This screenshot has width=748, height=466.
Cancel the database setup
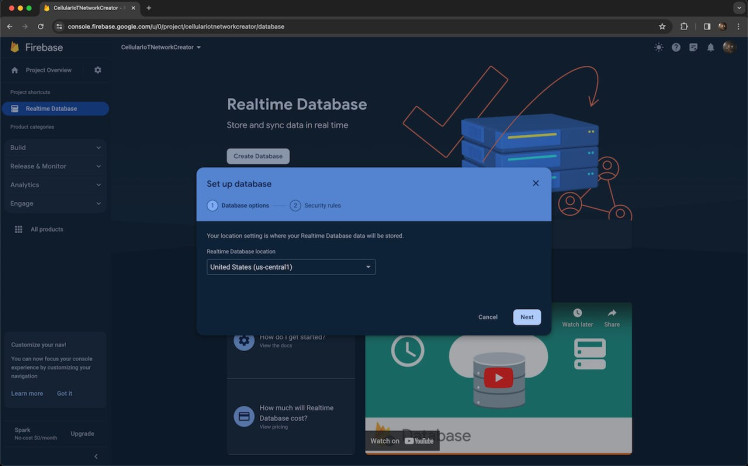point(488,317)
